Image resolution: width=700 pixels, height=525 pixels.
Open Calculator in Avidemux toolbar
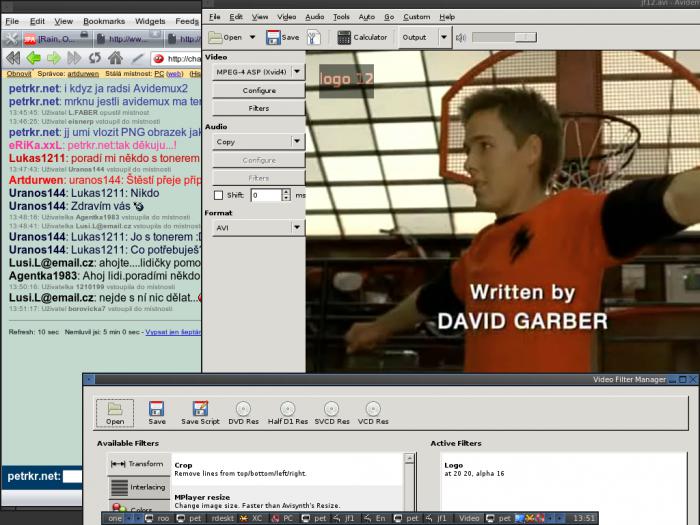click(x=362, y=38)
